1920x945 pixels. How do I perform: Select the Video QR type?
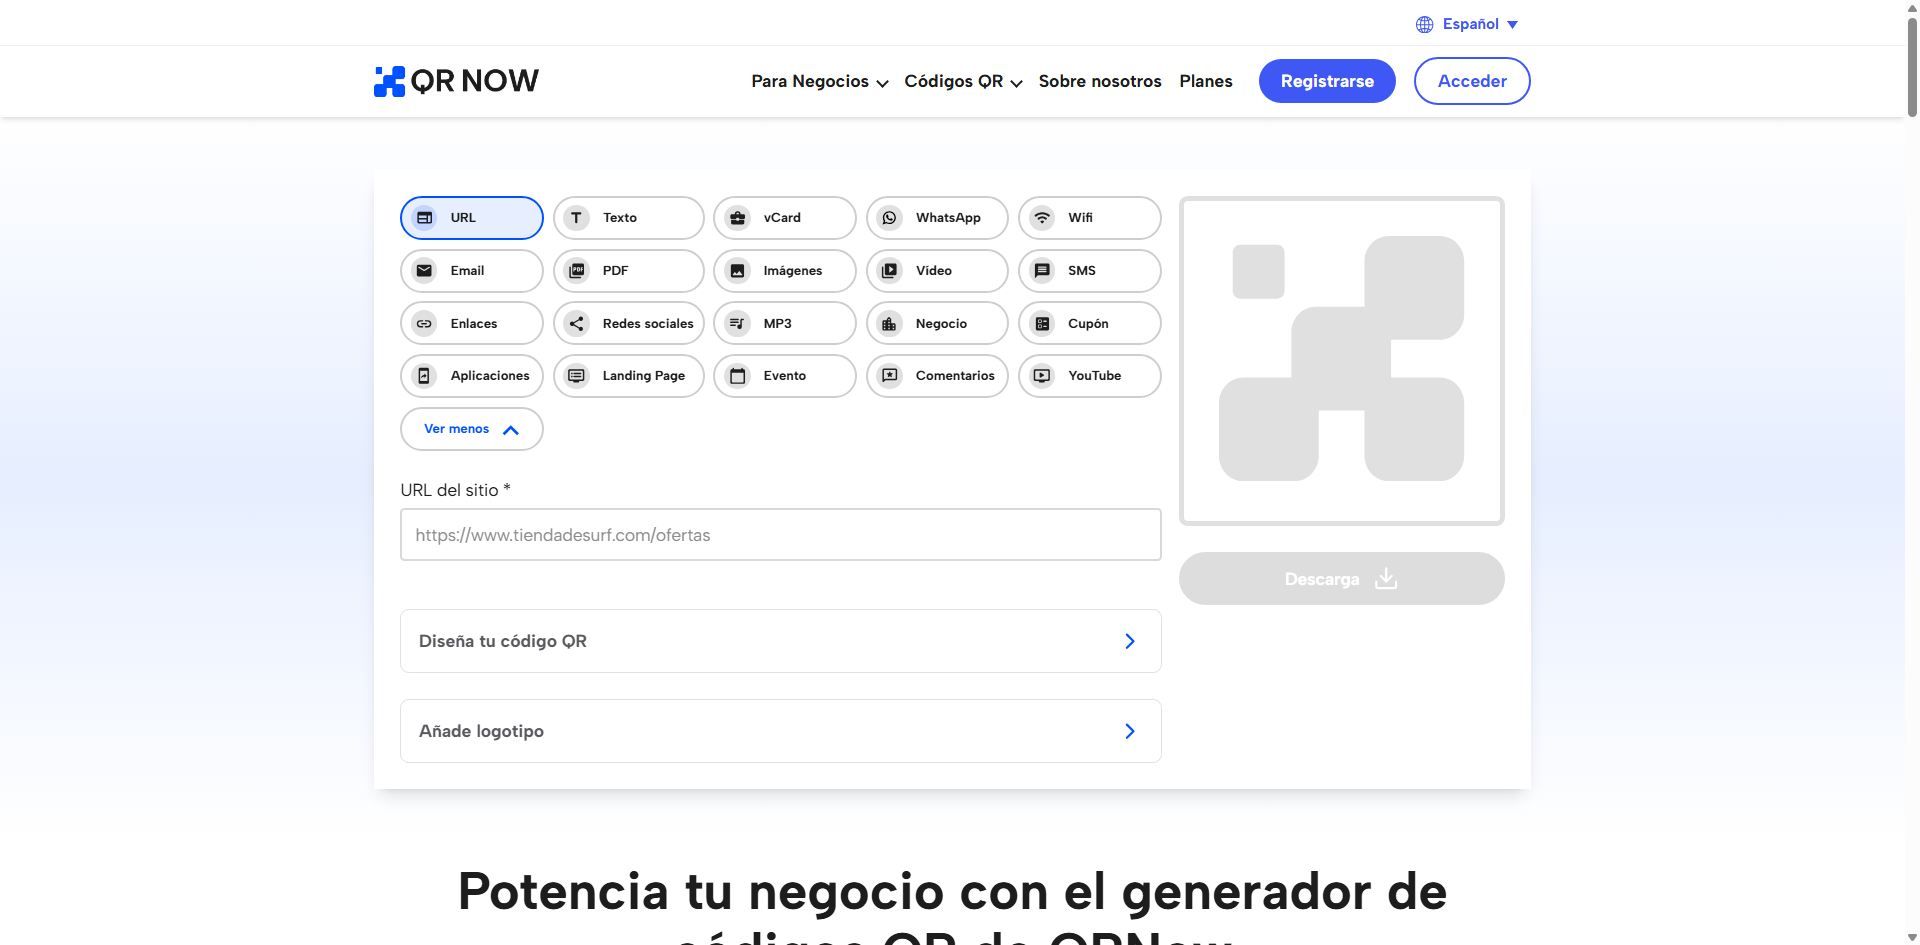coord(937,271)
